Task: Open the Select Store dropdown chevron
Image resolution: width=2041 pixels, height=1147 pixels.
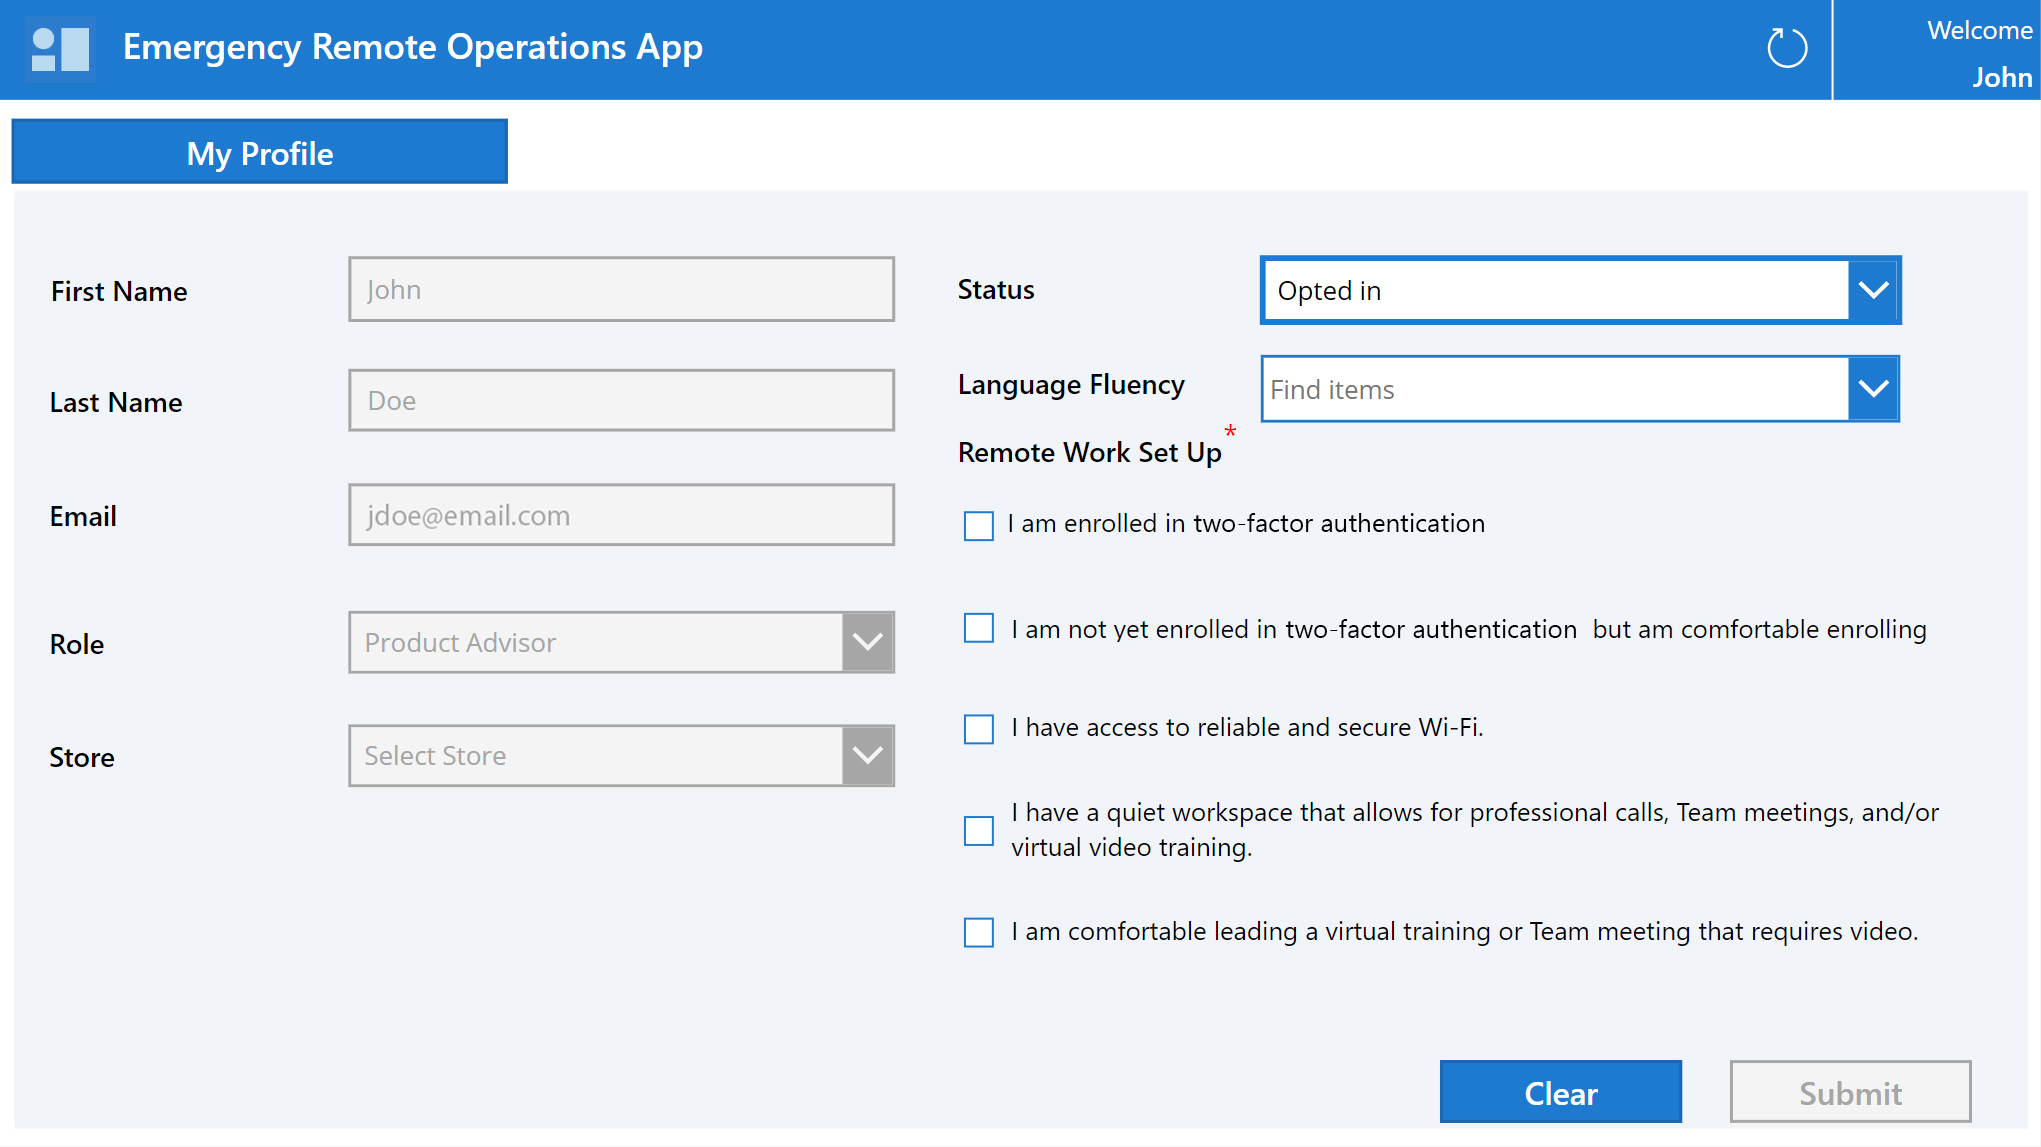Action: (867, 755)
